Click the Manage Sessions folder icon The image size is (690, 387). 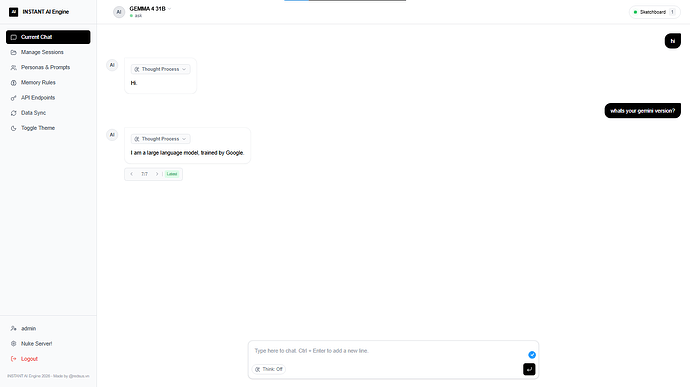[x=14, y=52]
